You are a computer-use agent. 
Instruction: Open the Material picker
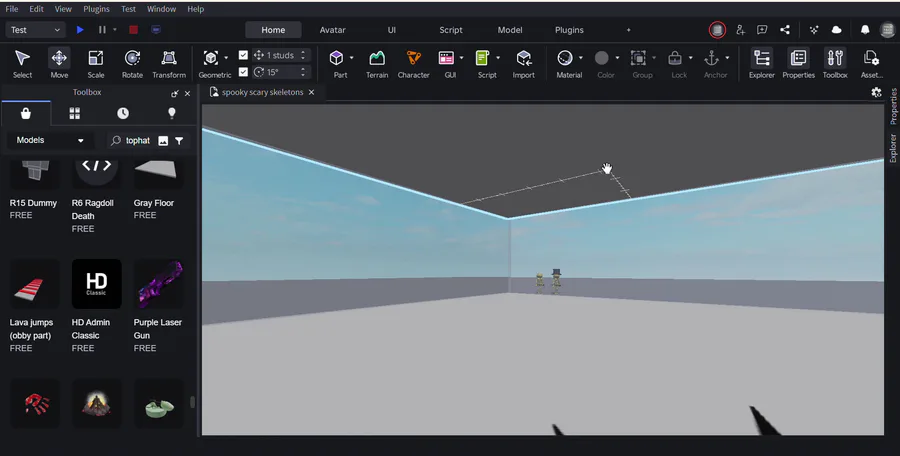565,58
